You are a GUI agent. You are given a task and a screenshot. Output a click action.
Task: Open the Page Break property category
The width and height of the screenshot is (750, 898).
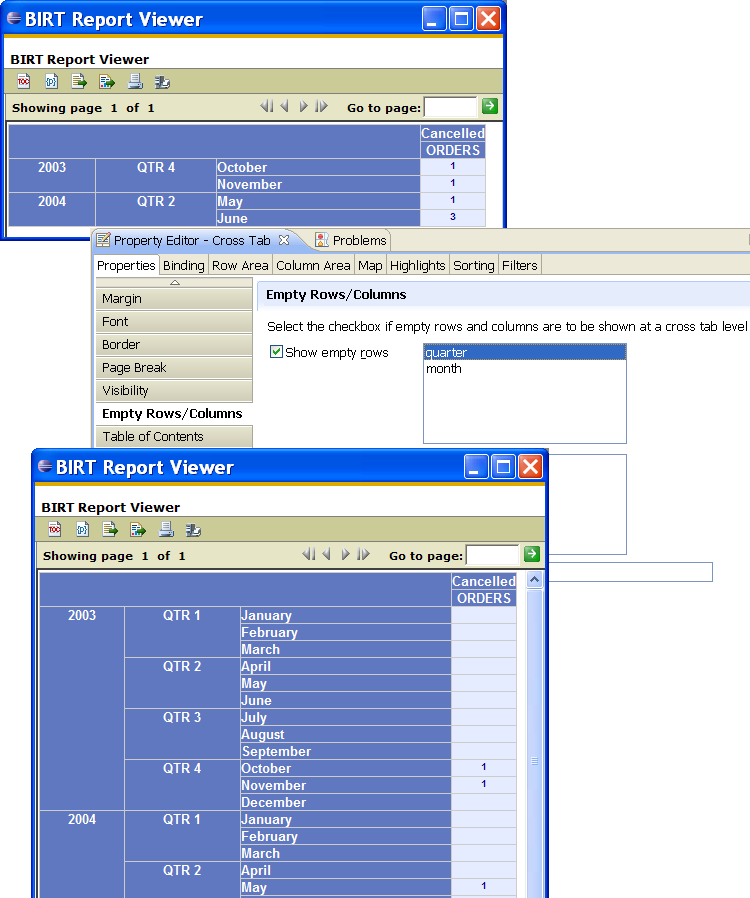(x=174, y=367)
